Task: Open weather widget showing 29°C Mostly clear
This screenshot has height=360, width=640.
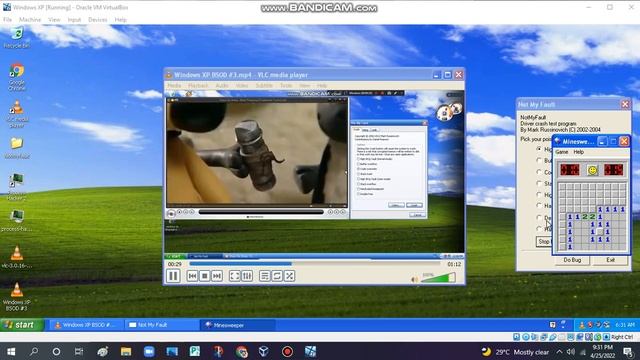Action: pyautogui.click(x=515, y=352)
